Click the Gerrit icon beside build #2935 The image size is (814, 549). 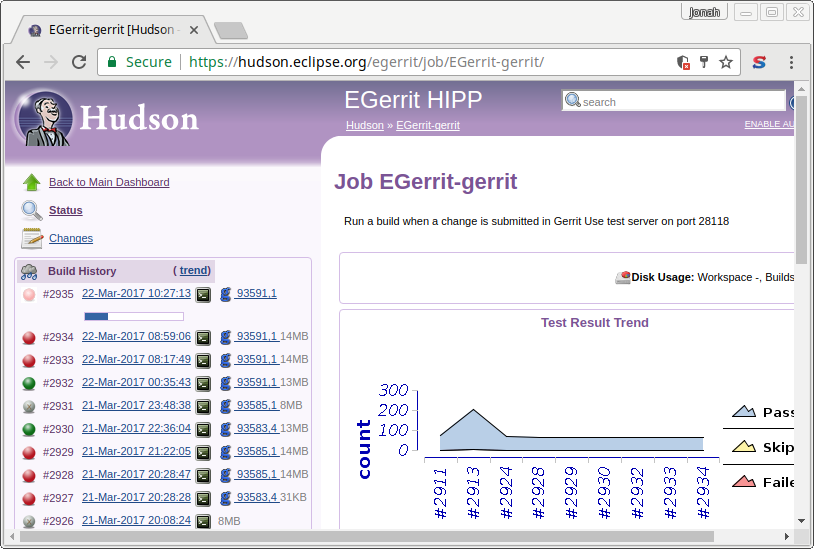pos(225,294)
